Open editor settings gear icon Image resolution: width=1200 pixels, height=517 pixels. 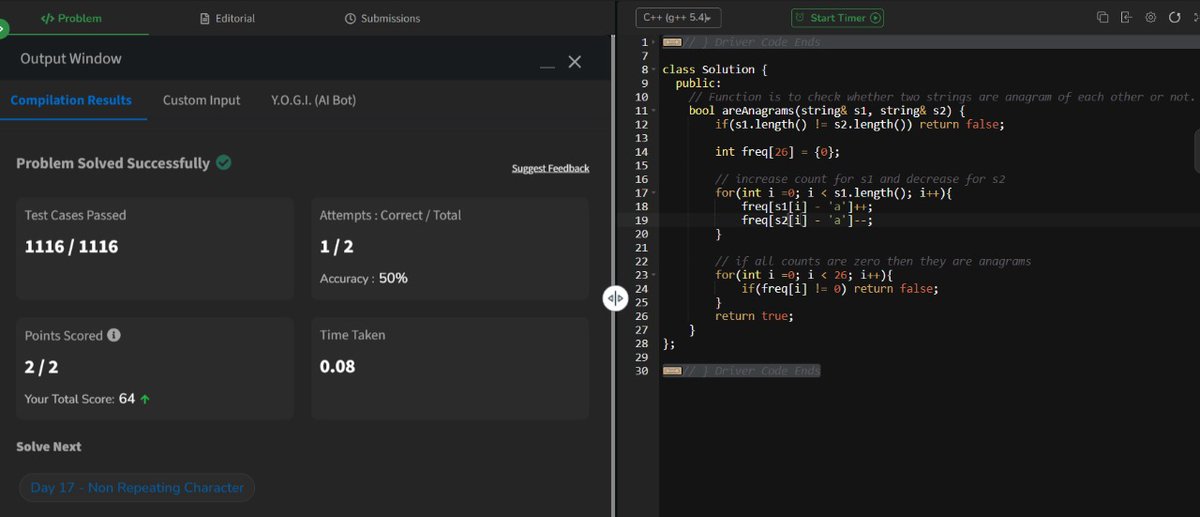point(1151,18)
